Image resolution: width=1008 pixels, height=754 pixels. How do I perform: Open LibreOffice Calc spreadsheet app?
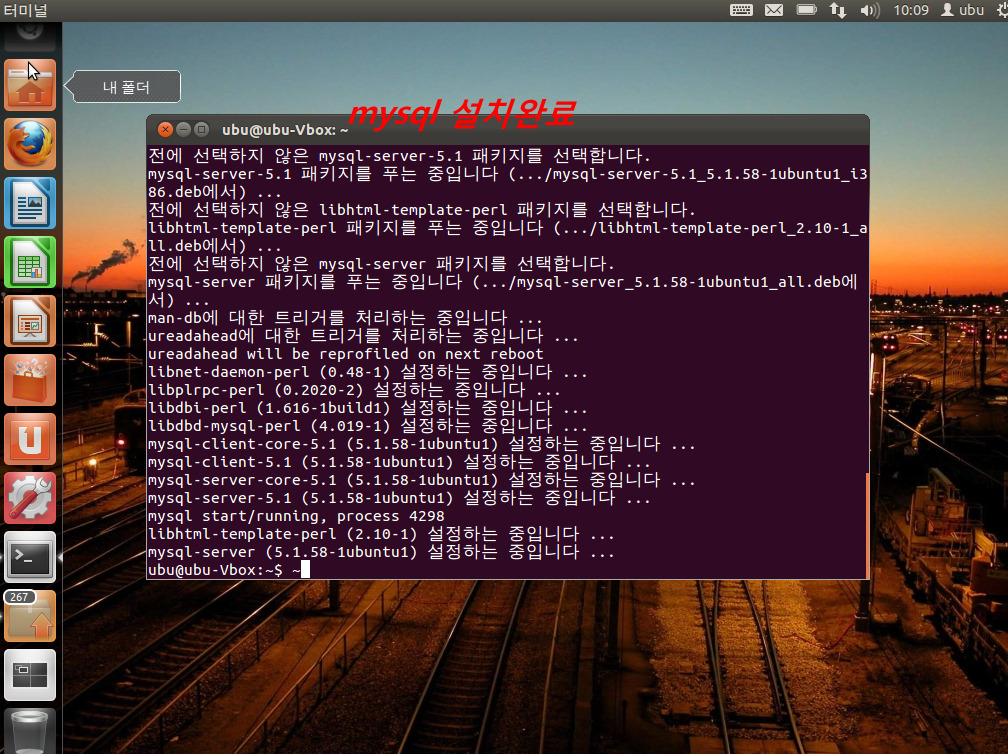point(30,263)
